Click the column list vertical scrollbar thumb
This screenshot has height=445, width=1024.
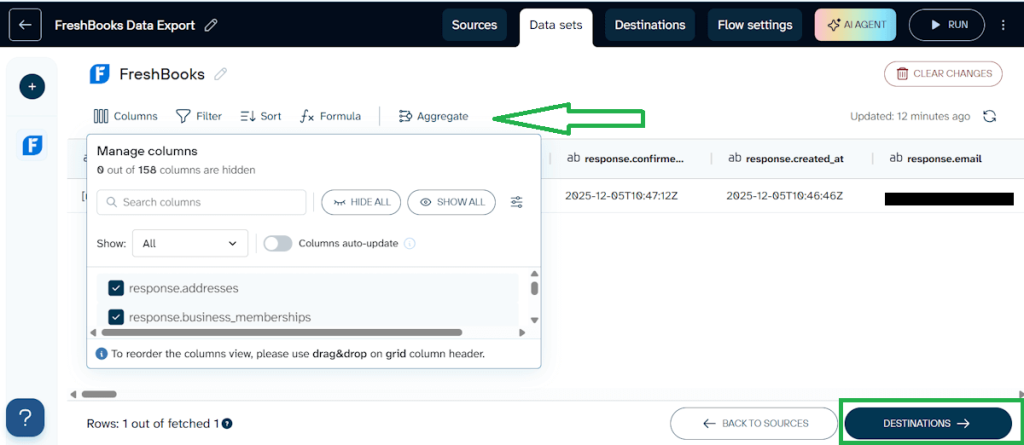534,288
